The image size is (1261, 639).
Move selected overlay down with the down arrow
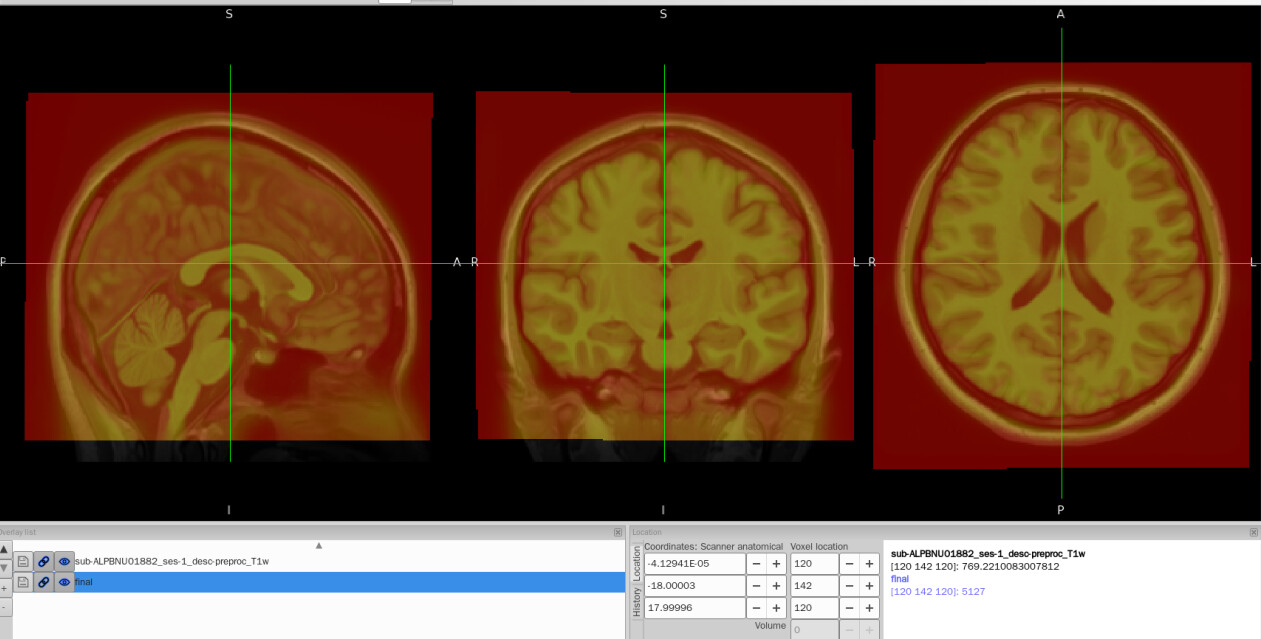pos(4,568)
